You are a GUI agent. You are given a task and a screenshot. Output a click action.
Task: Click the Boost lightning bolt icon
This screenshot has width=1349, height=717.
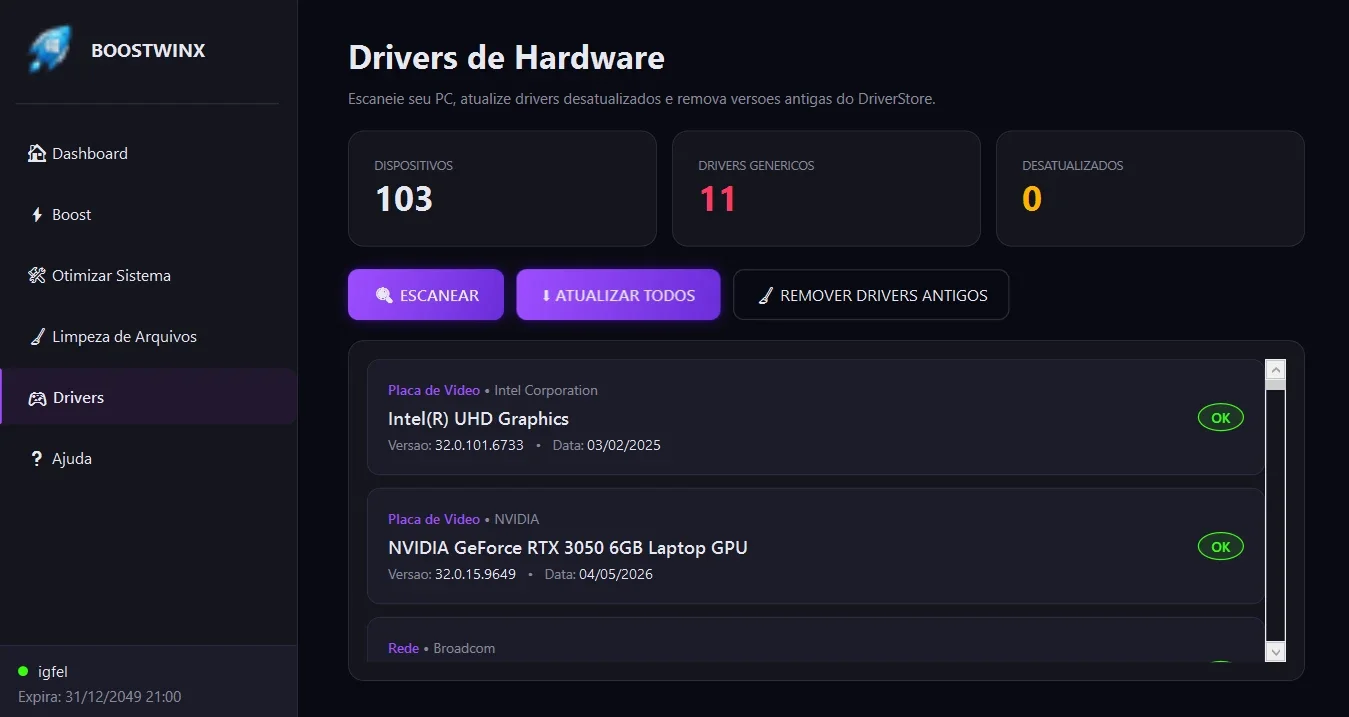point(37,214)
